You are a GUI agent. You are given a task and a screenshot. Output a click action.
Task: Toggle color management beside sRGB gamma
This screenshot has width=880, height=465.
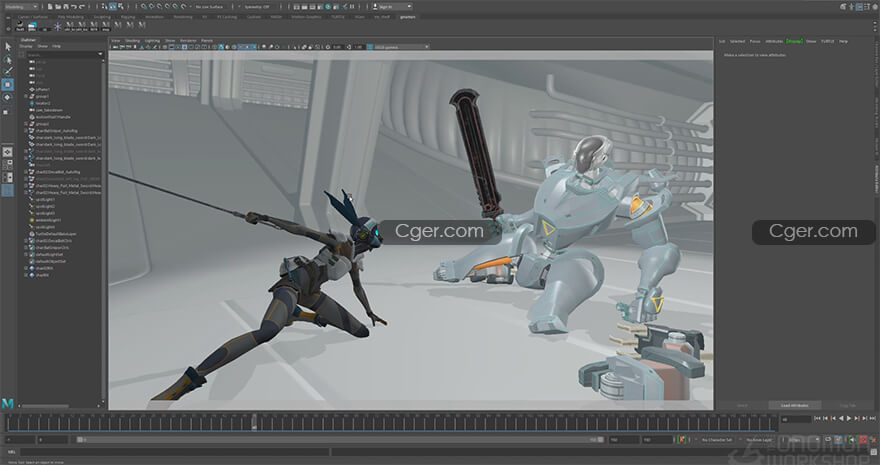click(x=369, y=47)
